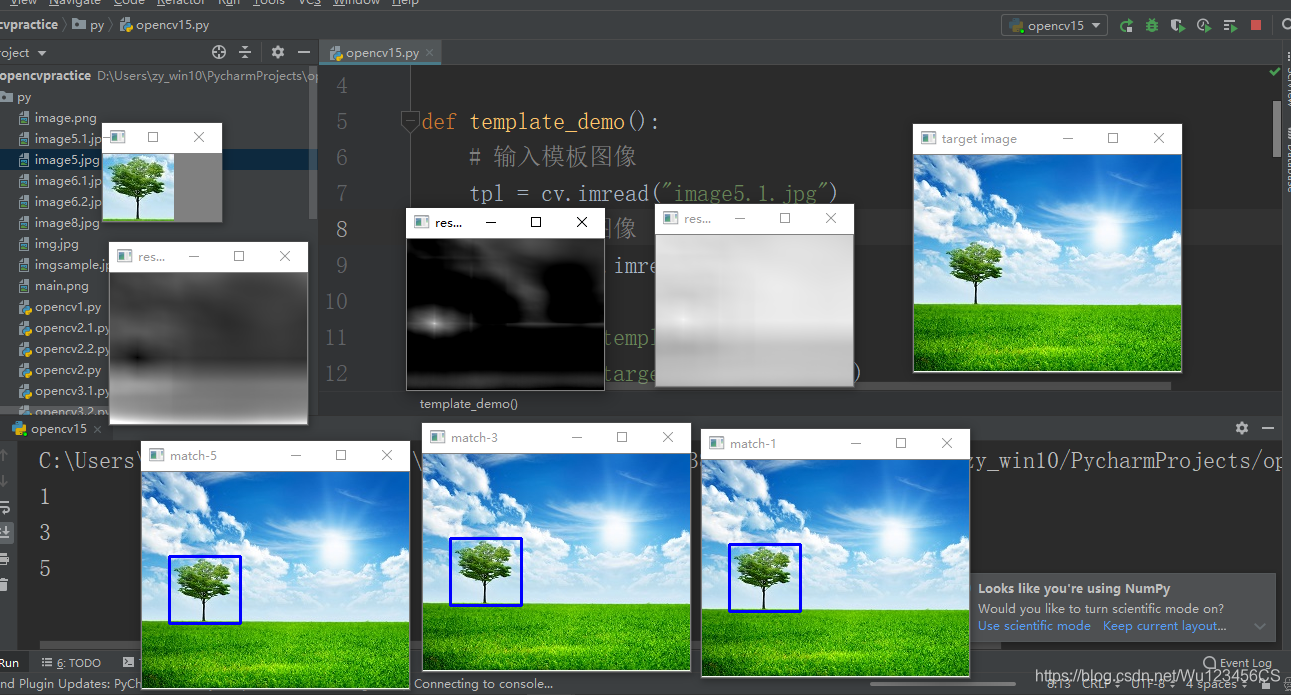Close the opencv15 Run console tab
This screenshot has height=695, width=1291.
(97, 429)
